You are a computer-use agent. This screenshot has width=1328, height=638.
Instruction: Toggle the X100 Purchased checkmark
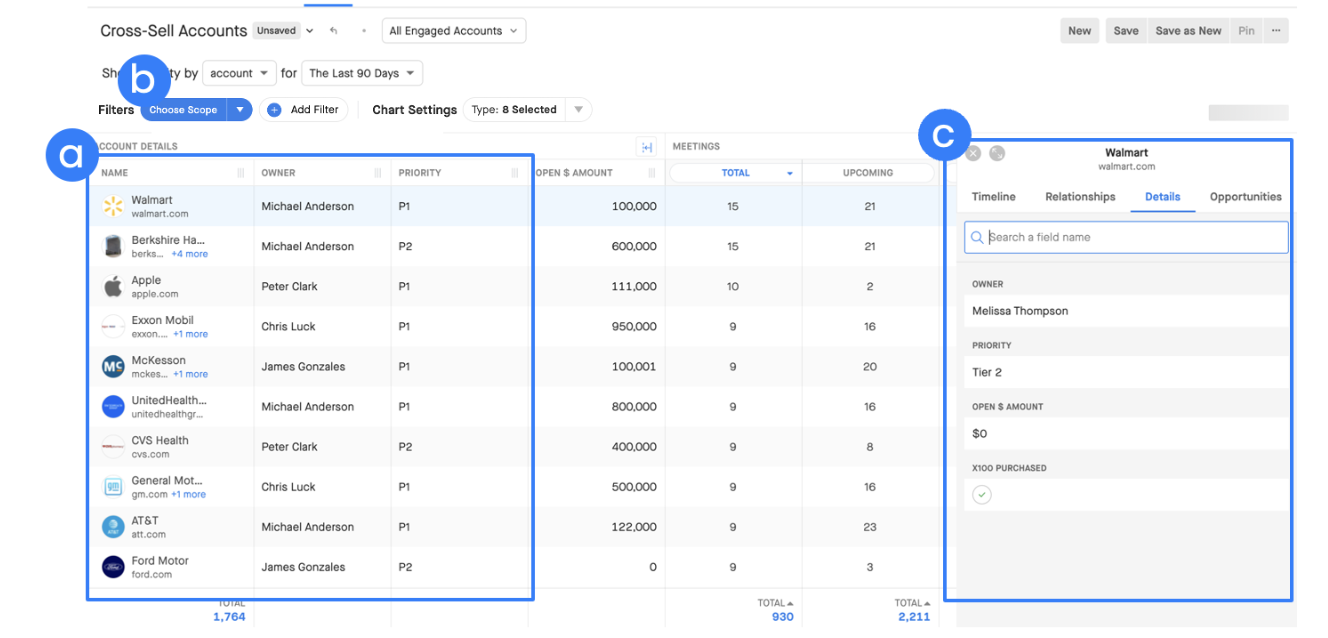(982, 495)
